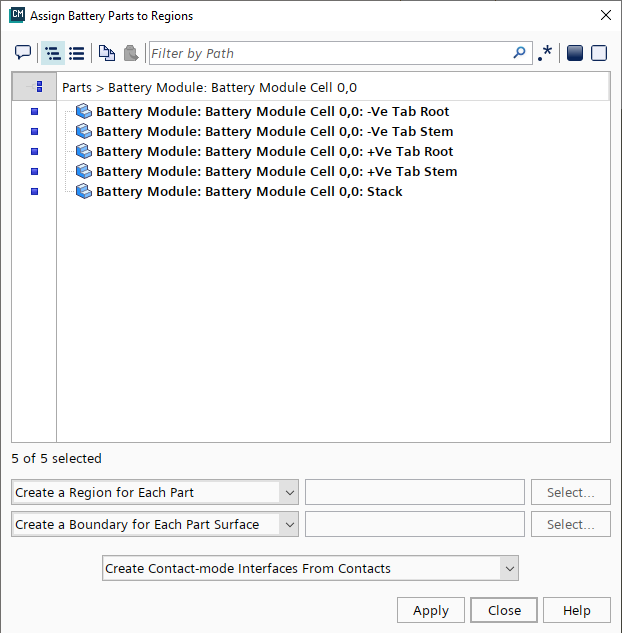The height and width of the screenshot is (633, 622).
Task: Toggle the regex filter asterisk icon
Action: [545, 53]
